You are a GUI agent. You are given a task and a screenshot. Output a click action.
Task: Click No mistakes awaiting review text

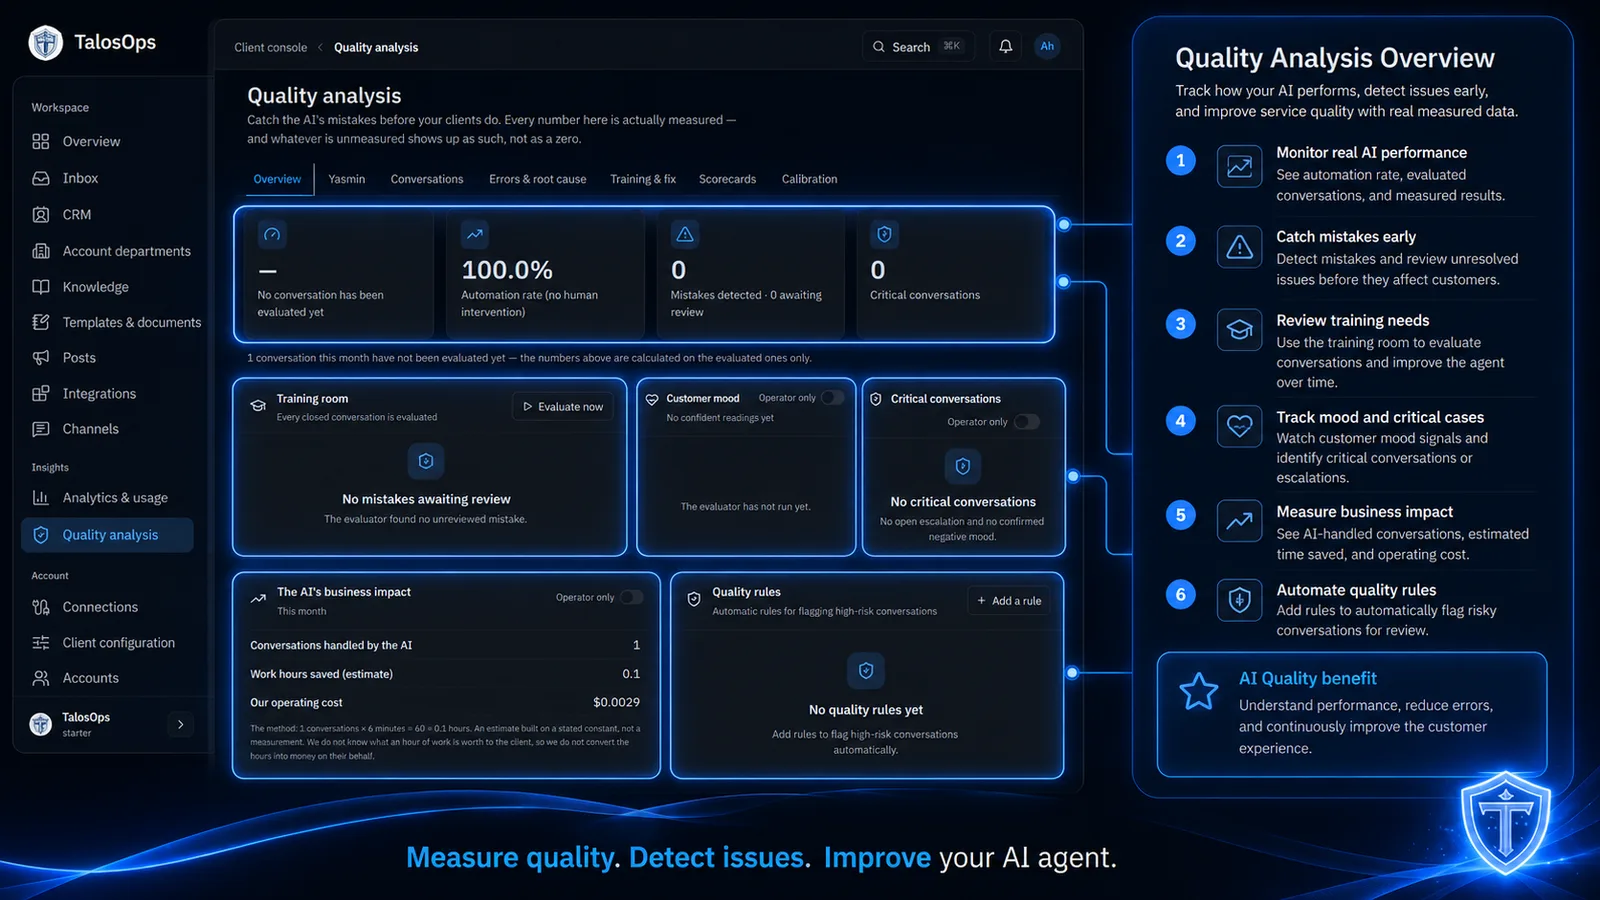(x=426, y=499)
